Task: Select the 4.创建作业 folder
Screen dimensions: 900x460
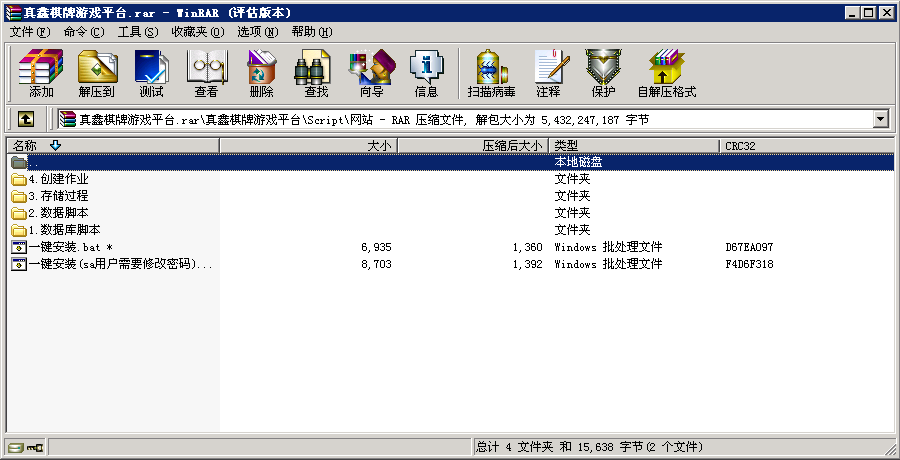Action: (58, 179)
